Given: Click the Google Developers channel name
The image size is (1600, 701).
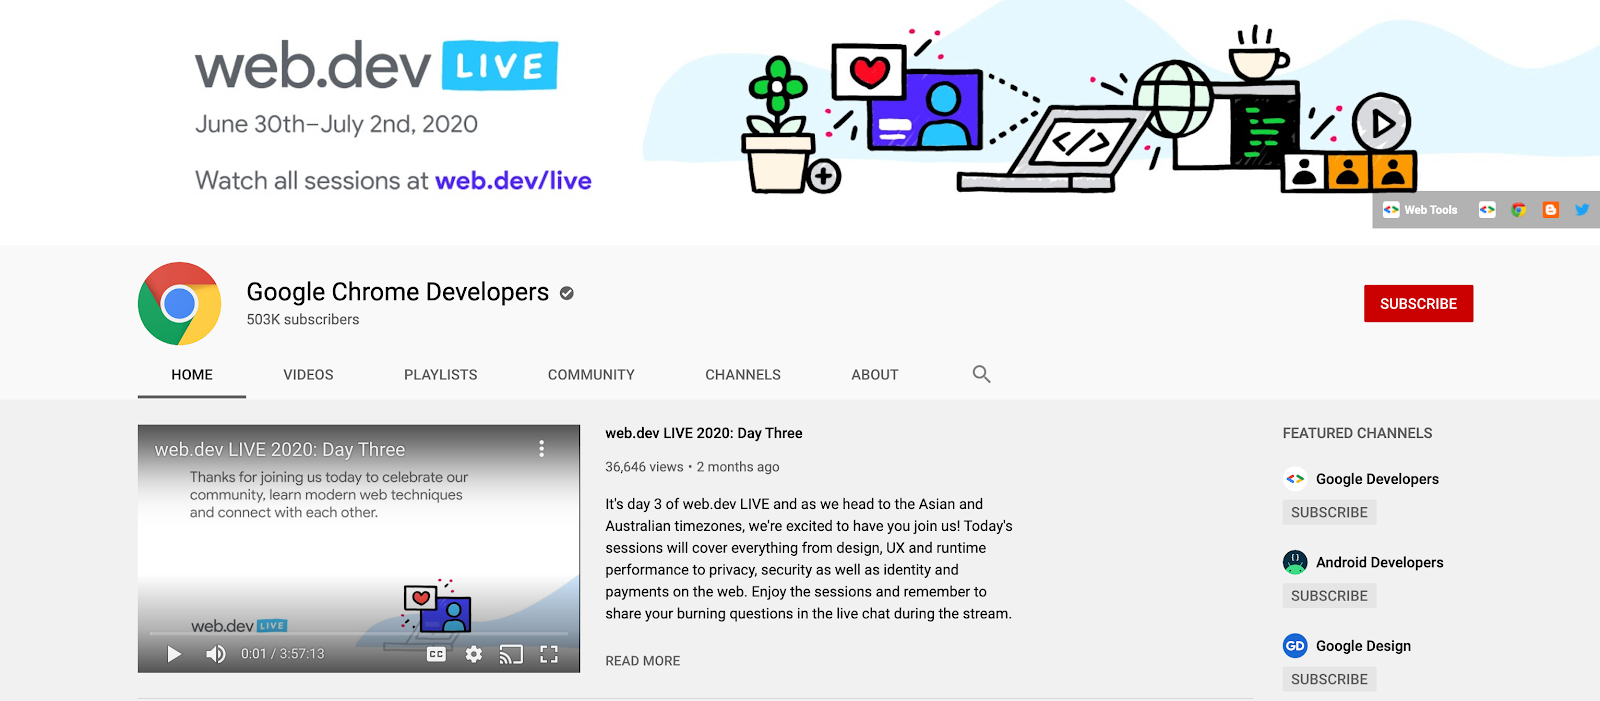Looking at the screenshot, I should (x=1377, y=479).
